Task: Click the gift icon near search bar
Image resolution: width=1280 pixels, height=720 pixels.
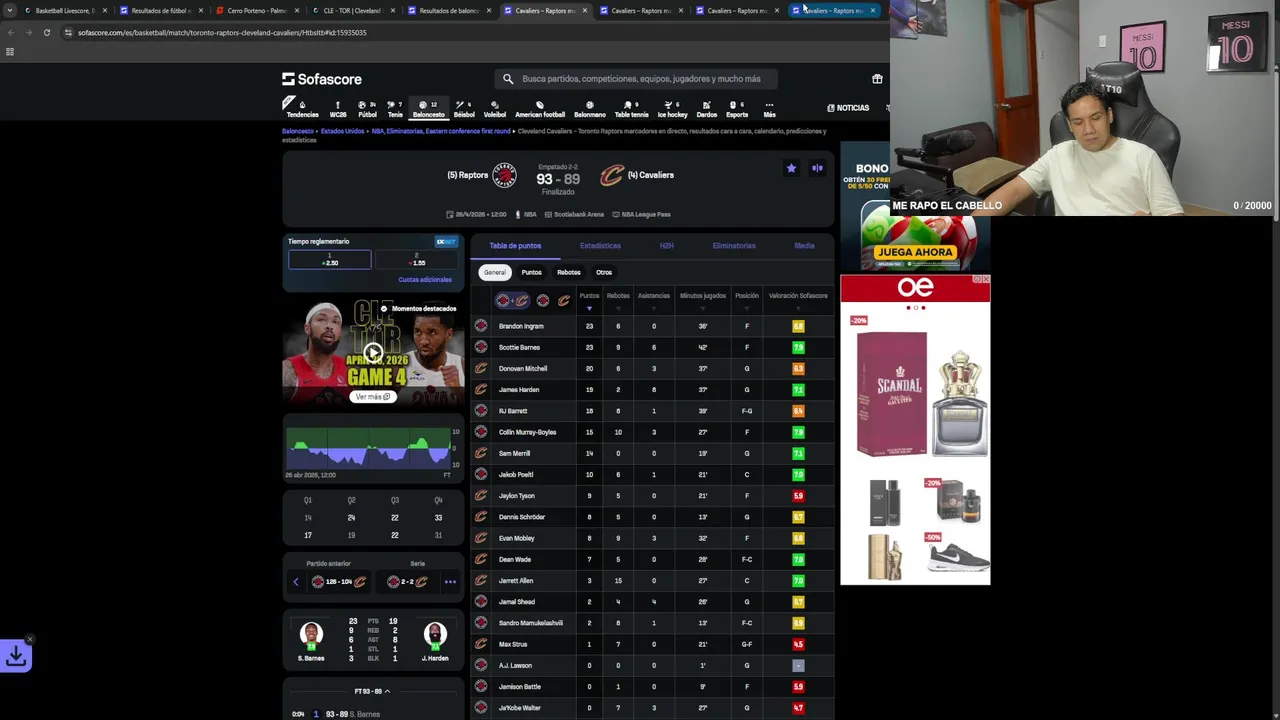Action: coord(877,79)
